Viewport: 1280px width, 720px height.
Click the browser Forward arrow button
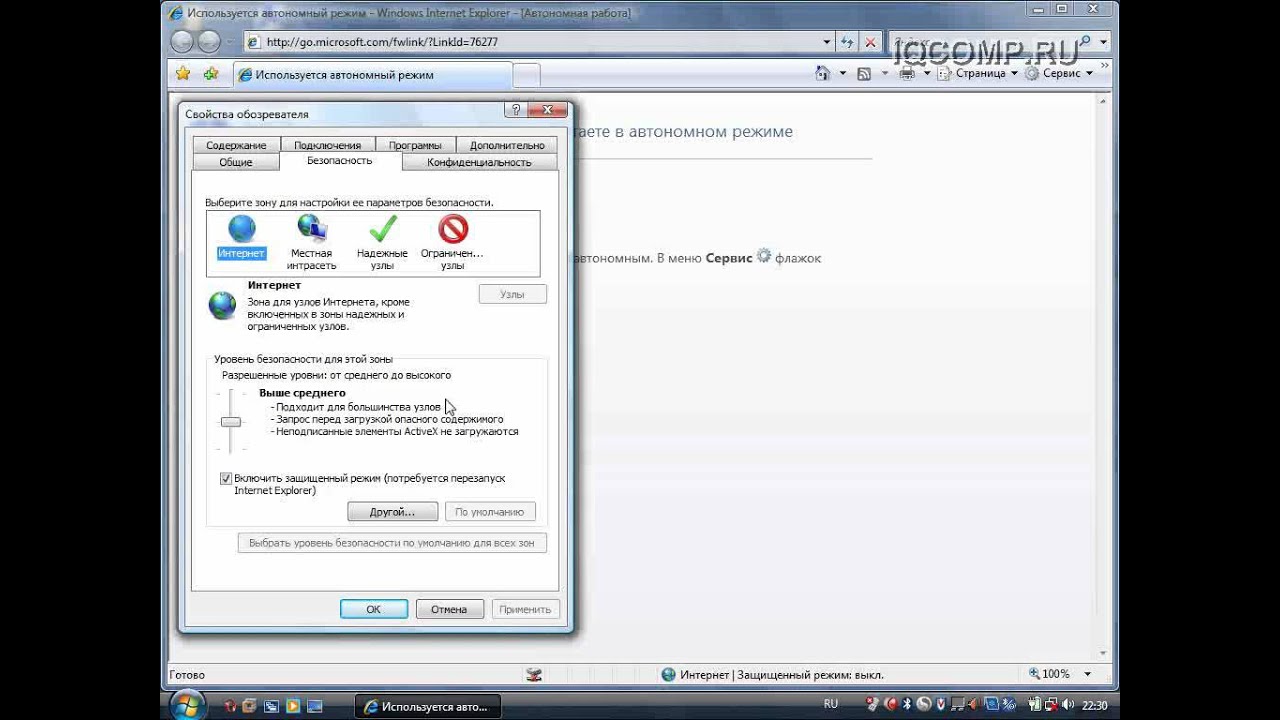[x=208, y=42]
